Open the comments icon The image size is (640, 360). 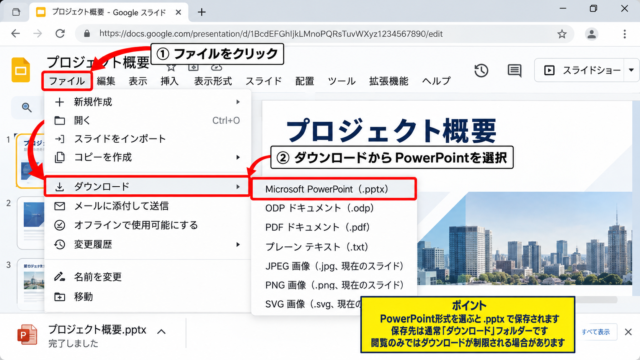click(514, 71)
